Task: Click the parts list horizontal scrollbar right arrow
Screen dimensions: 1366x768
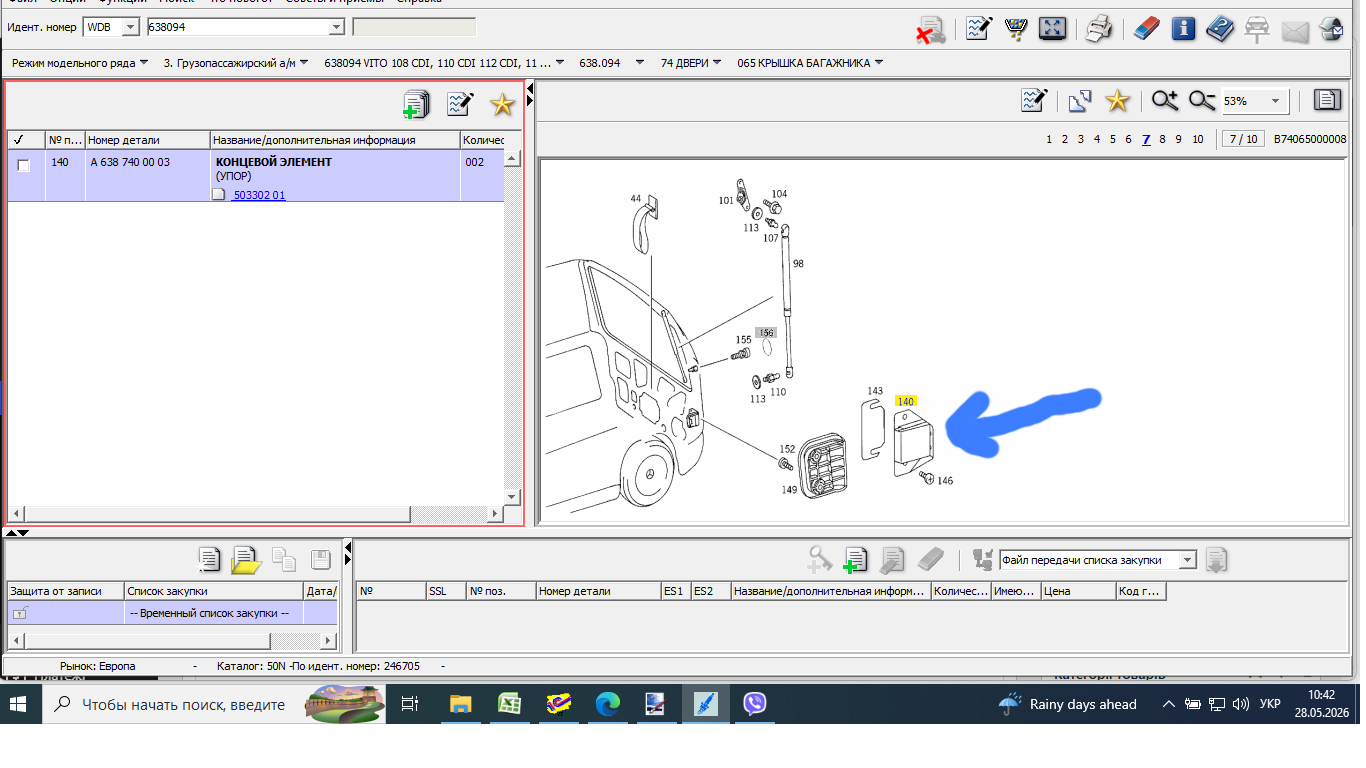Action: click(495, 514)
